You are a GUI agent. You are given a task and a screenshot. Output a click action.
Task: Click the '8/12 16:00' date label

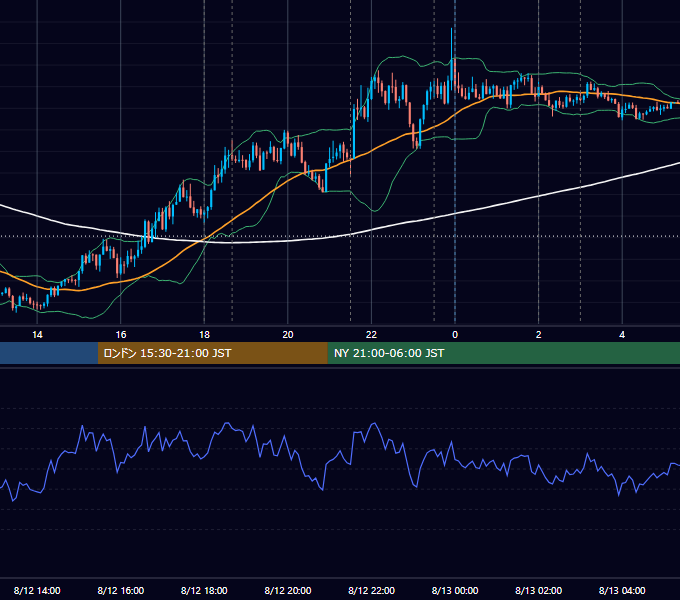(121, 590)
